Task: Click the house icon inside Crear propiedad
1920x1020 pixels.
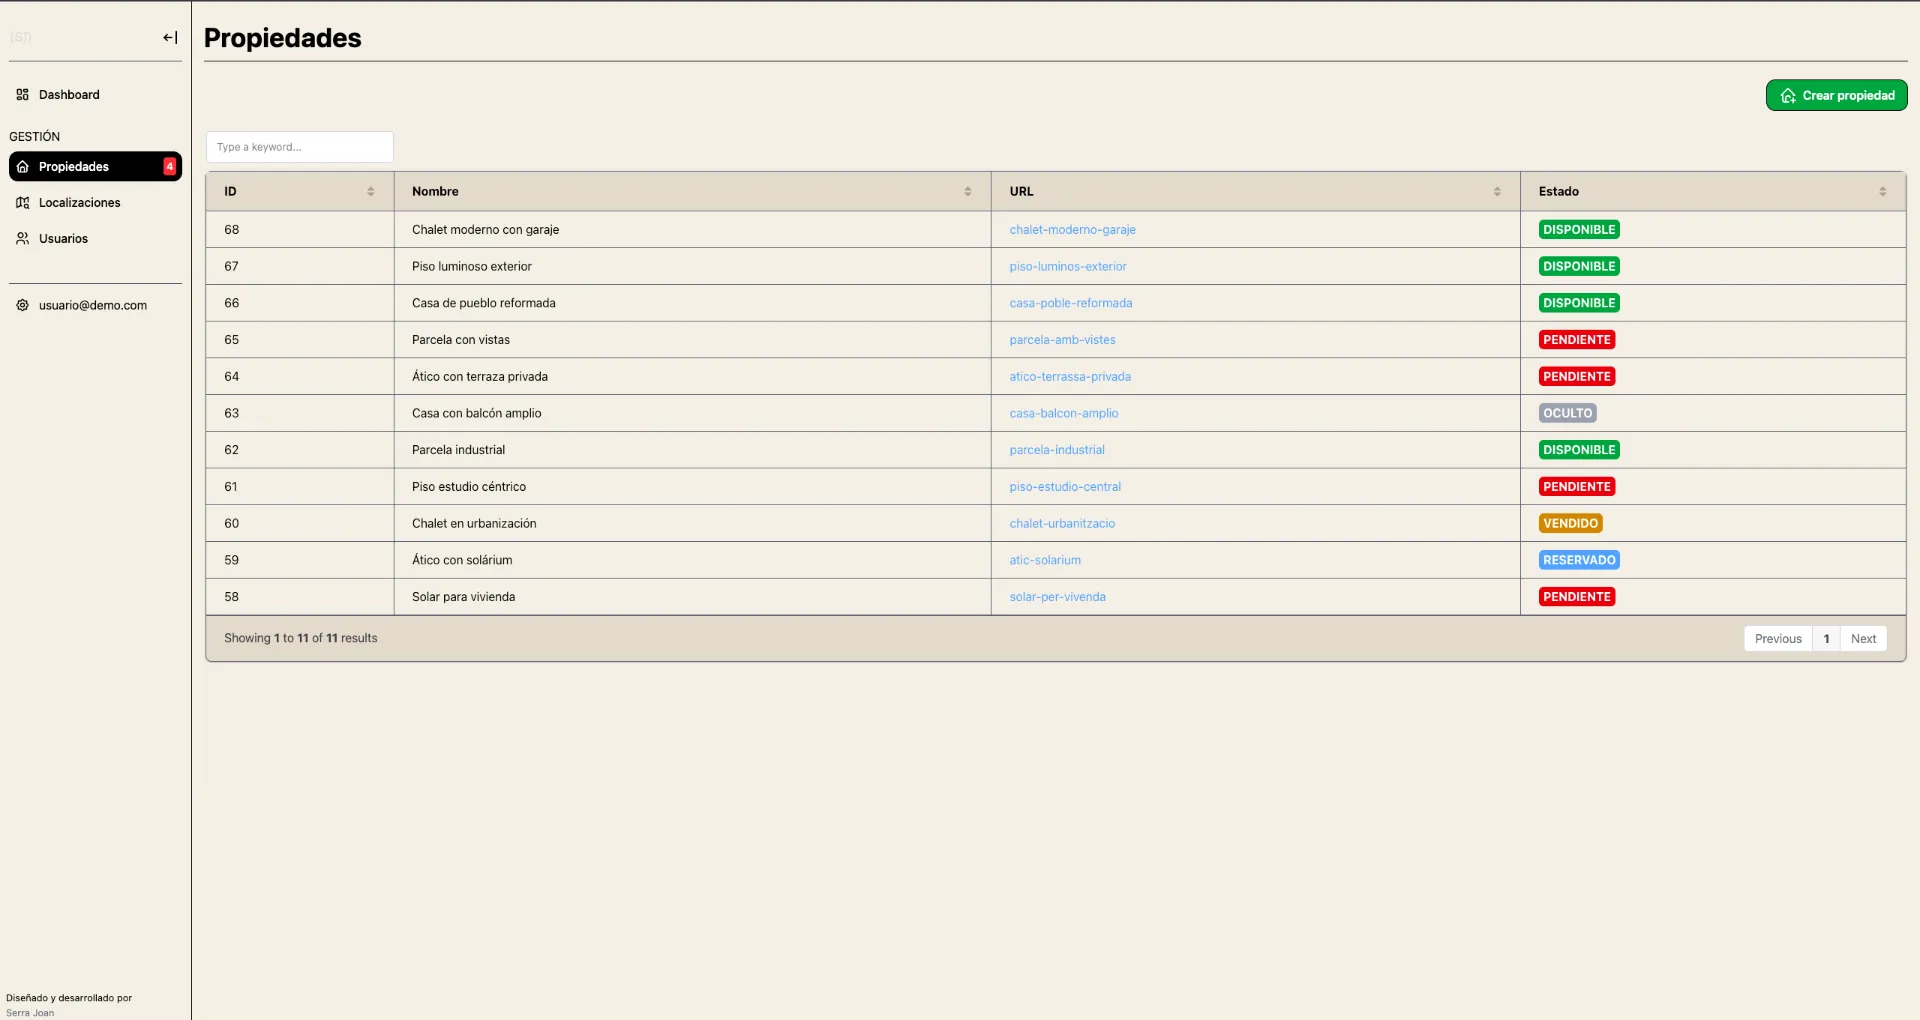Action: pos(1790,95)
